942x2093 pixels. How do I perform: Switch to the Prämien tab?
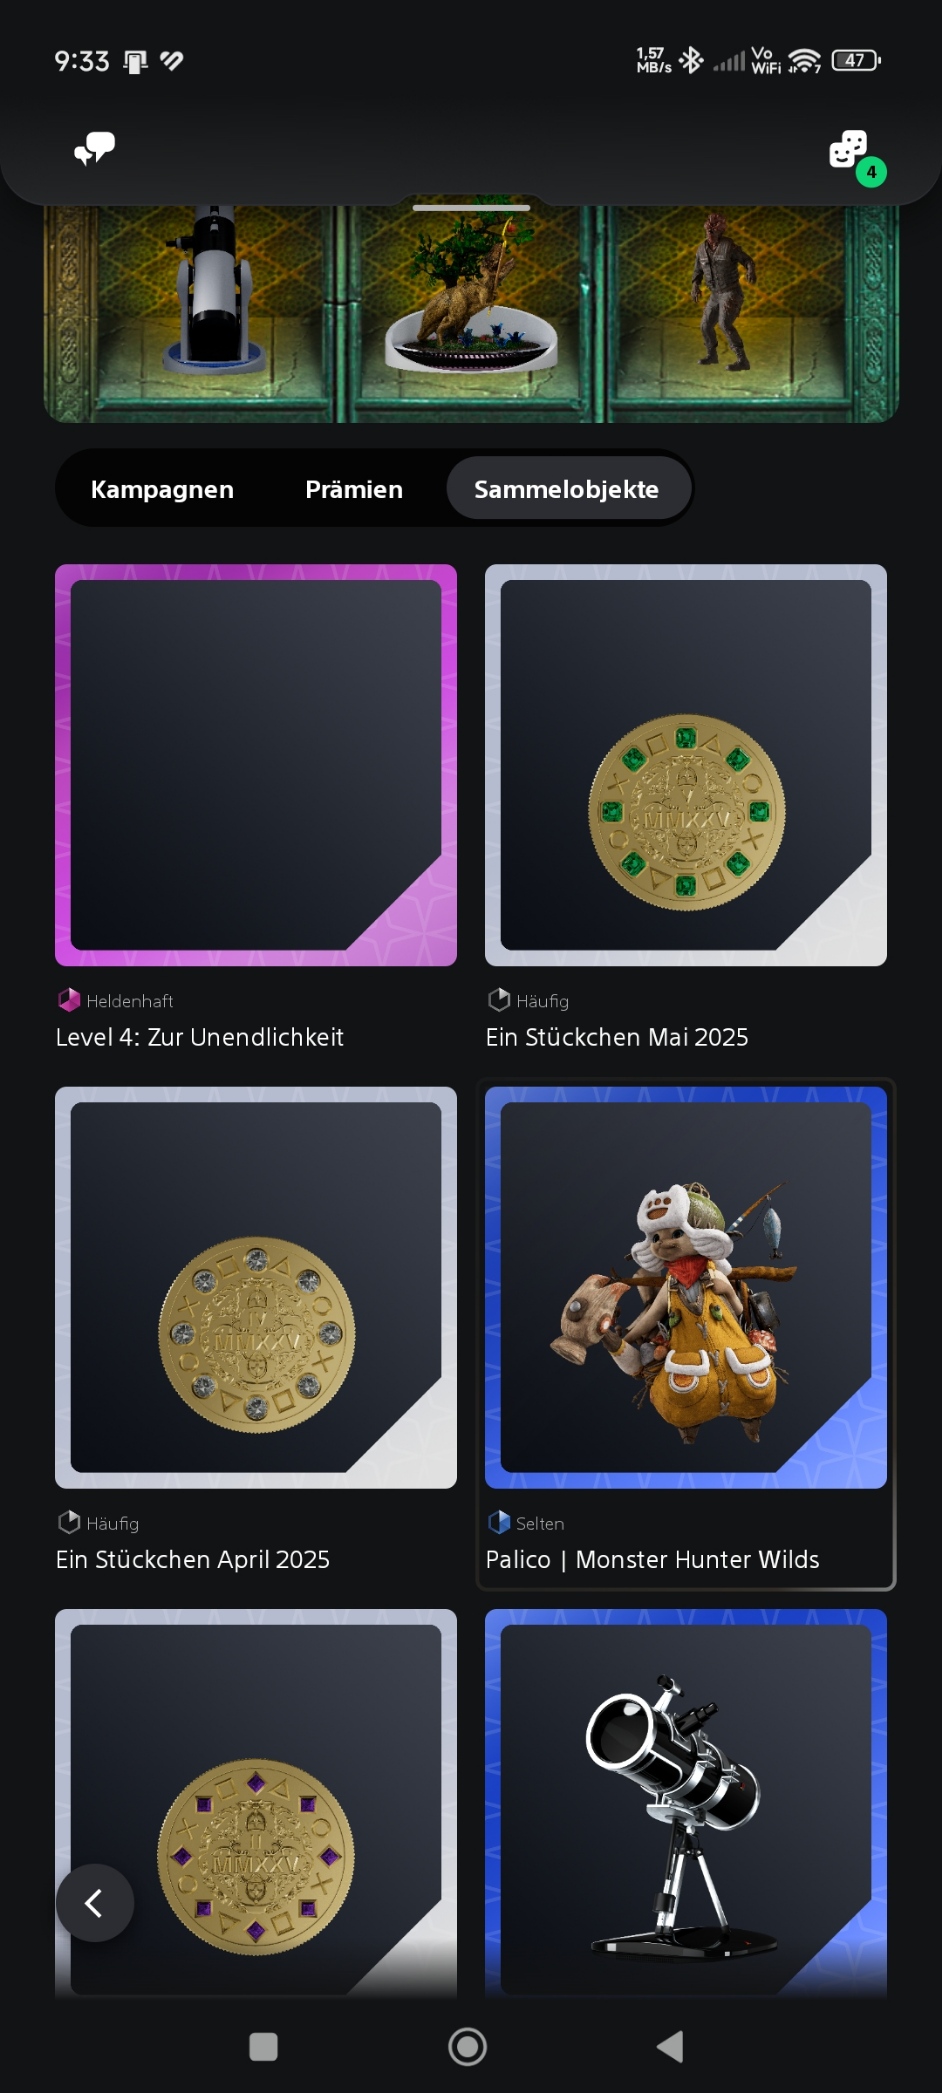pos(354,489)
